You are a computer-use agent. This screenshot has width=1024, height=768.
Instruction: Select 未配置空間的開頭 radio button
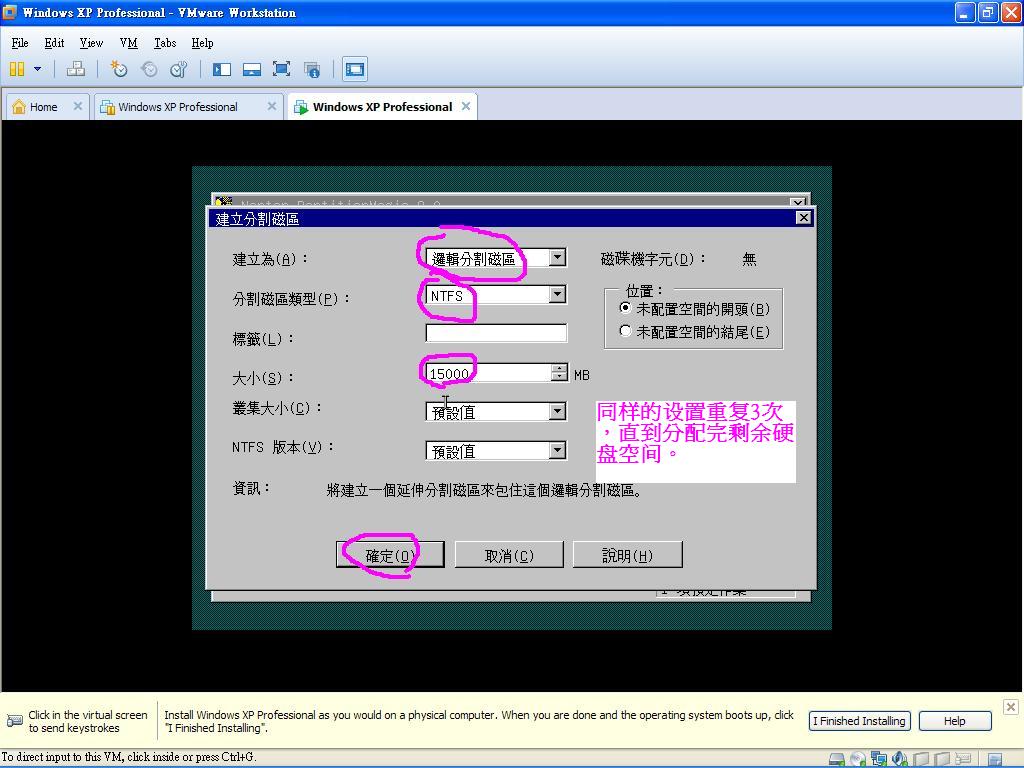point(626,308)
